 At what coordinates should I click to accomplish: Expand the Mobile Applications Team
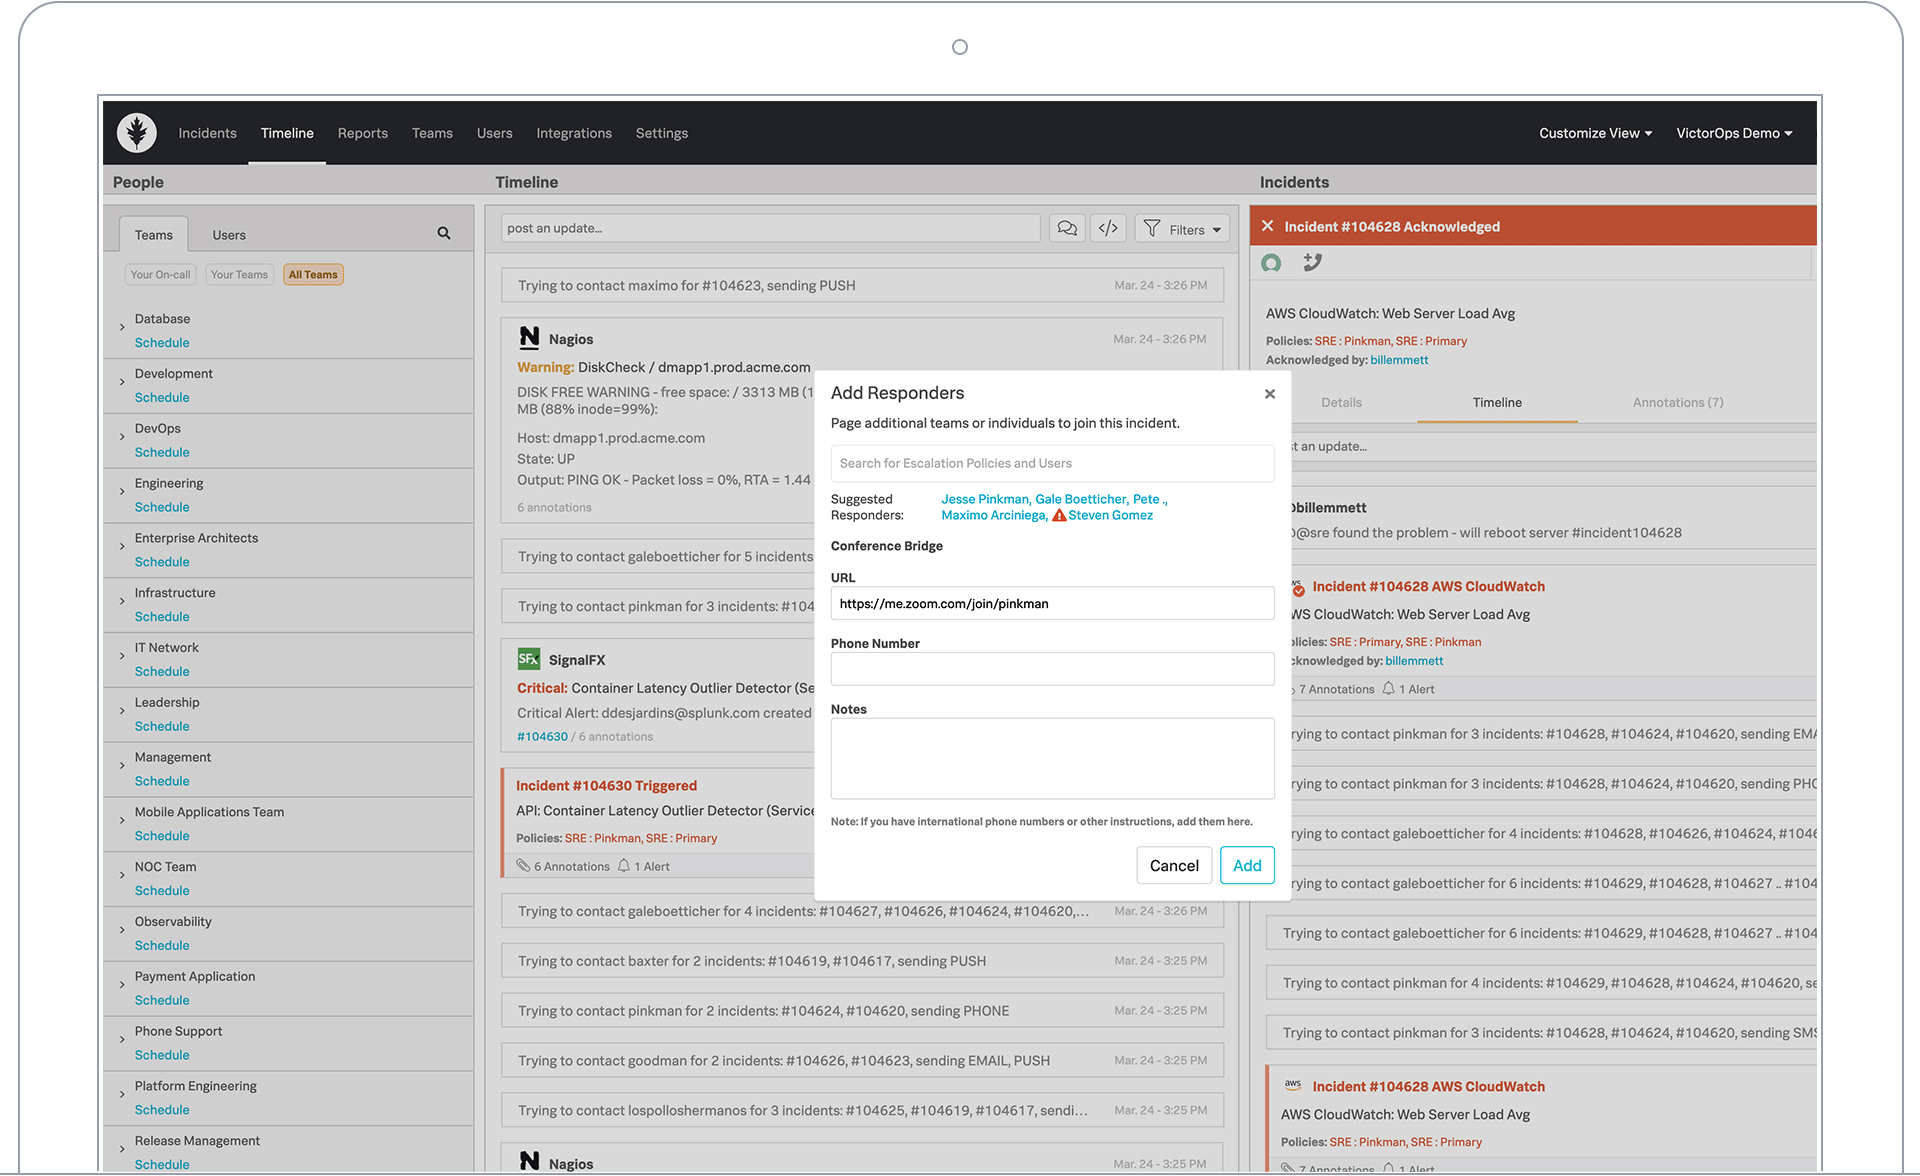point(122,821)
